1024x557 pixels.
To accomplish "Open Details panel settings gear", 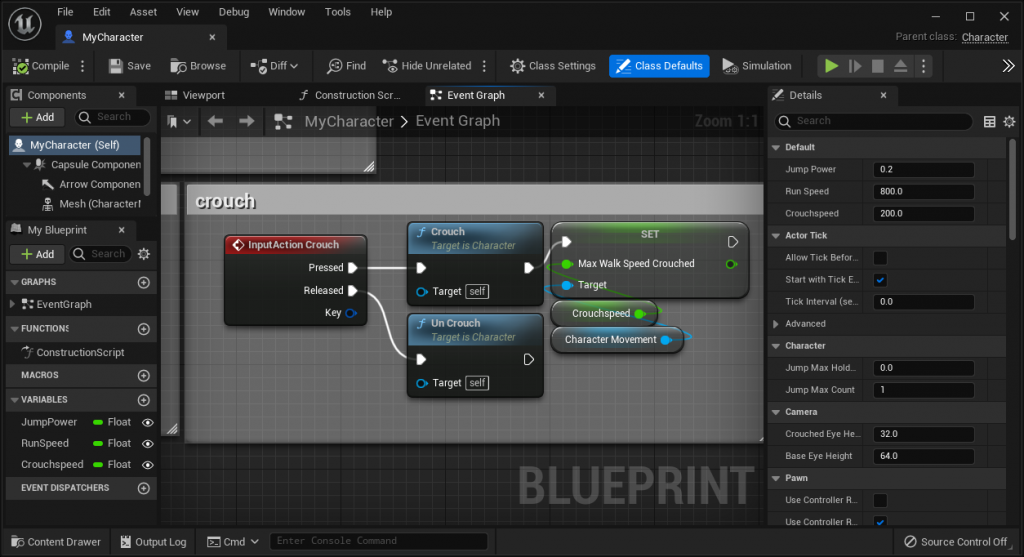I will coord(1009,121).
